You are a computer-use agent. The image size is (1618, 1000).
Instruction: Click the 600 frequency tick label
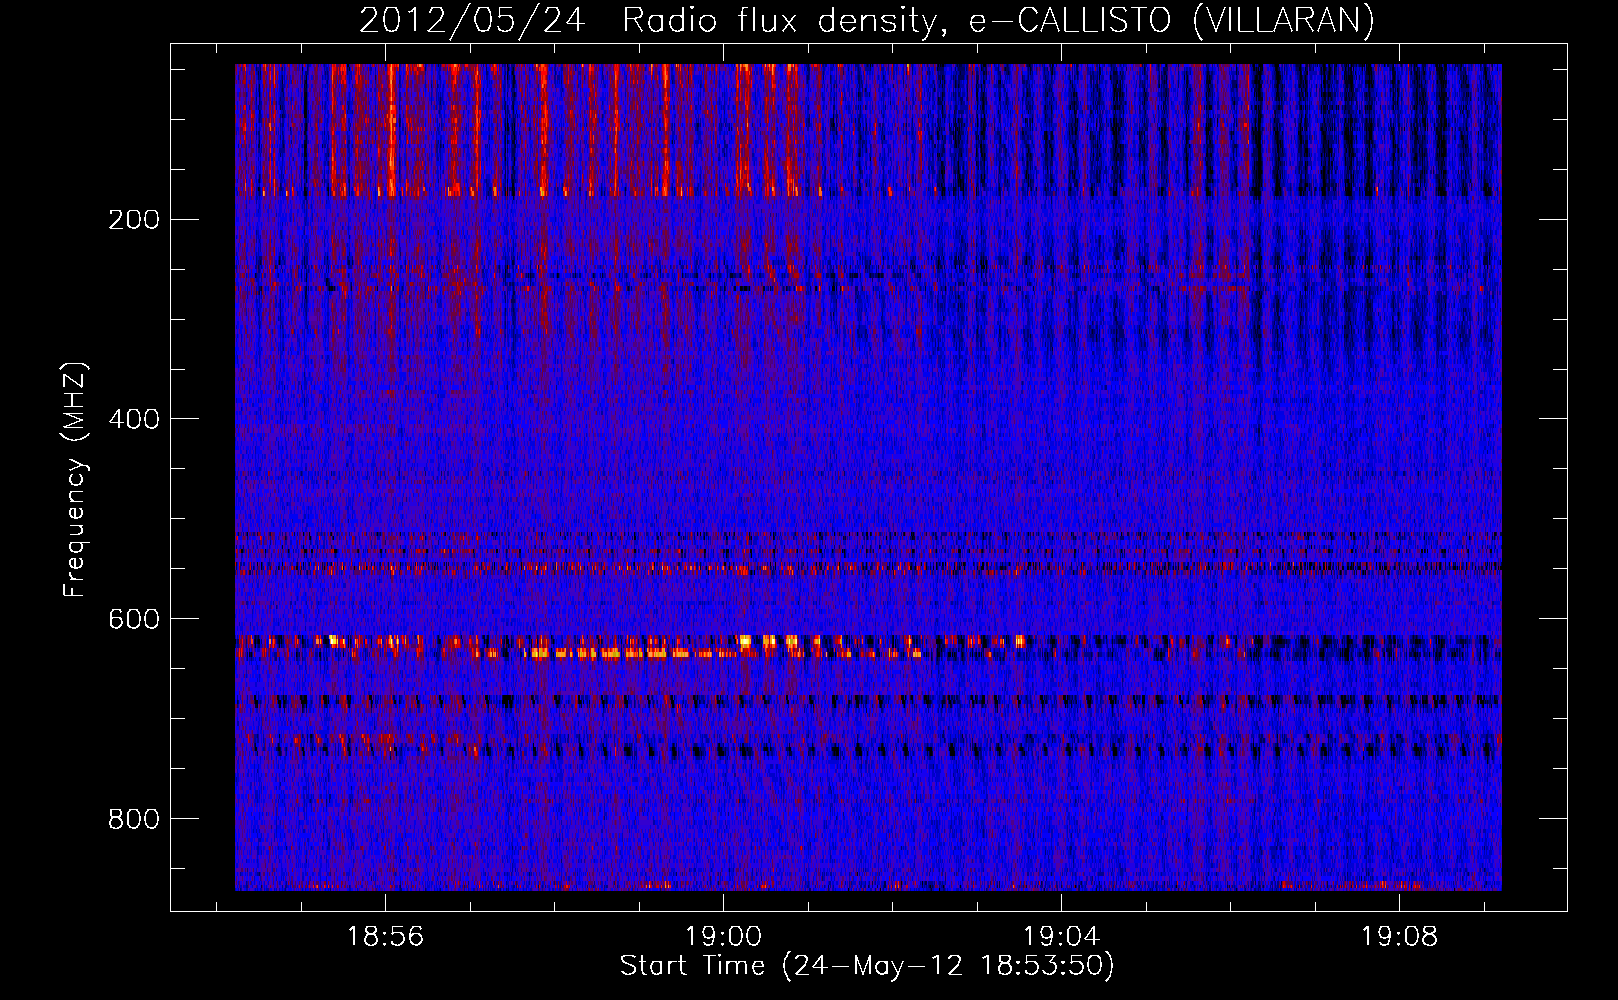134,619
